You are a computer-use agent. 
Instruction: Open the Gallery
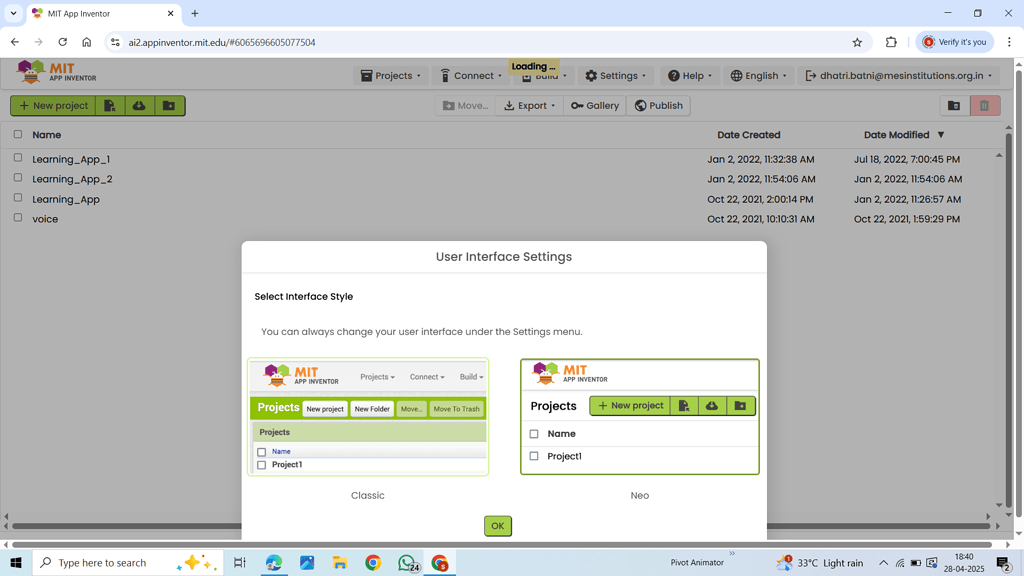point(594,105)
